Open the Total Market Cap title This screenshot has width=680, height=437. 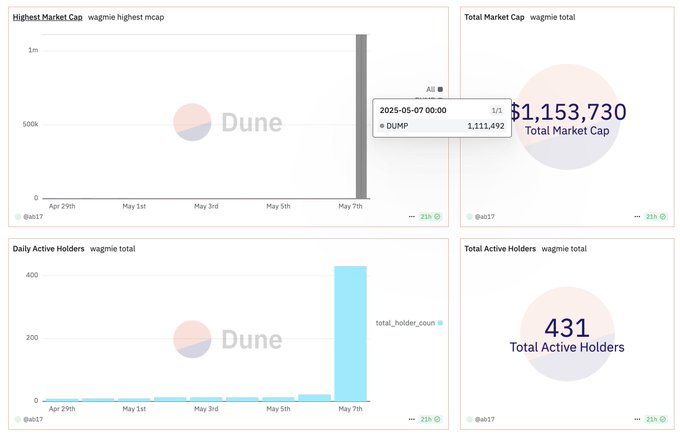(x=495, y=17)
